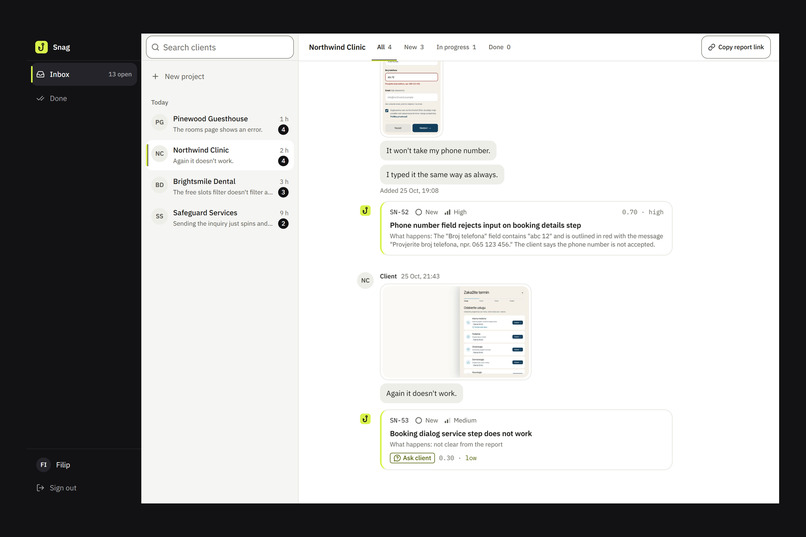Click the SN-52 ticket ID

(399, 212)
